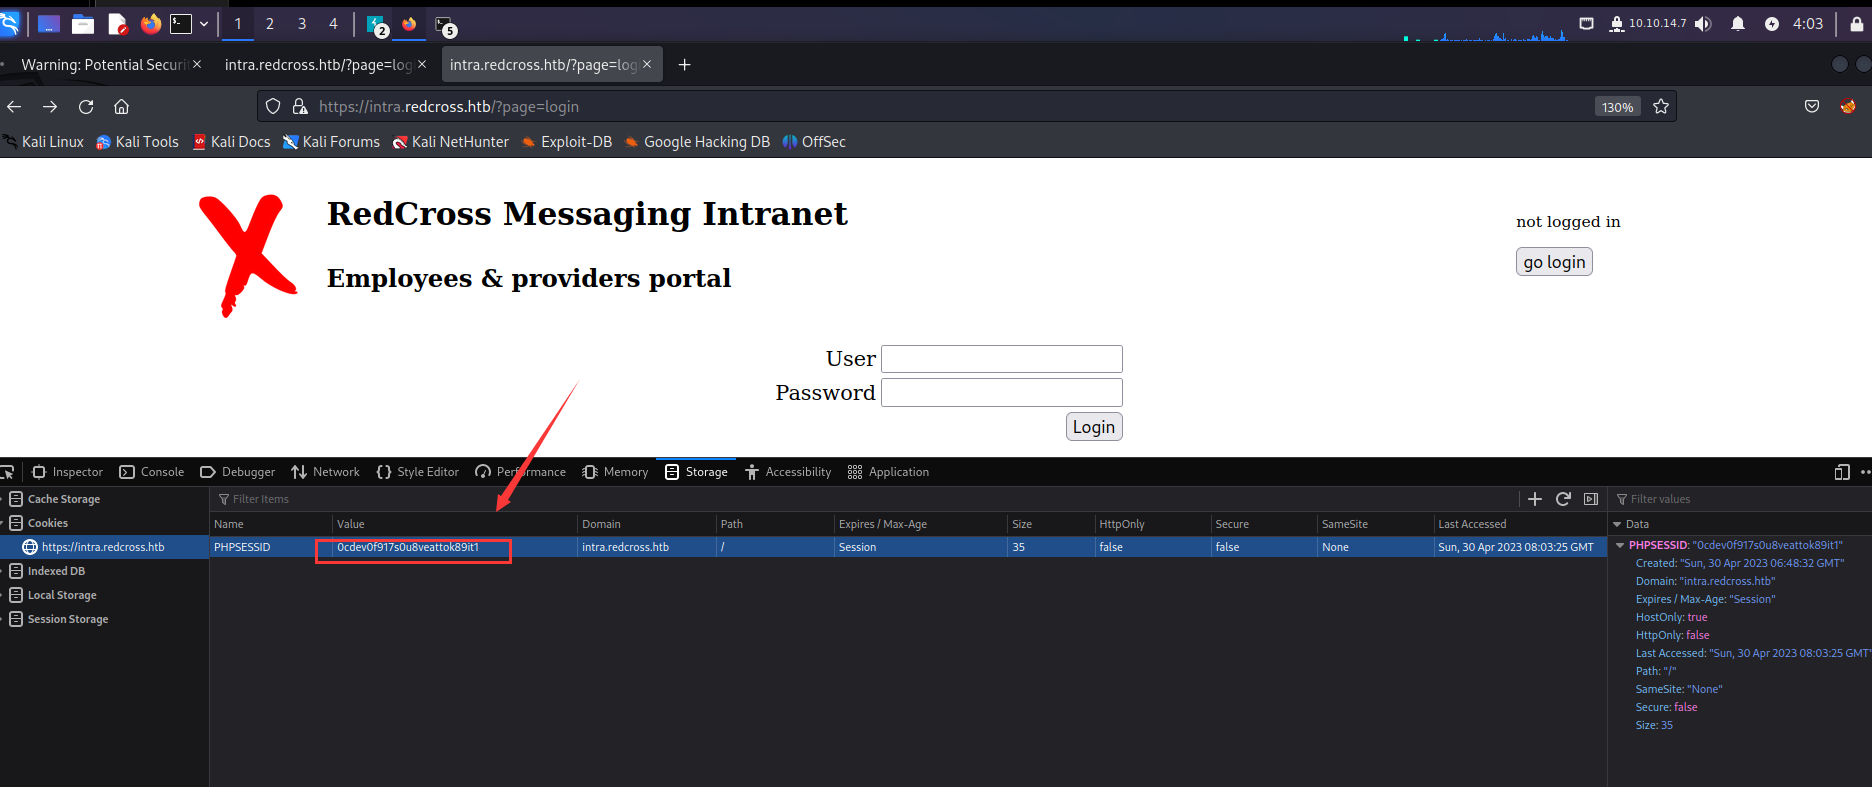Open the terminal windows group with badge 5
1872x787 pixels.
pos(446,26)
